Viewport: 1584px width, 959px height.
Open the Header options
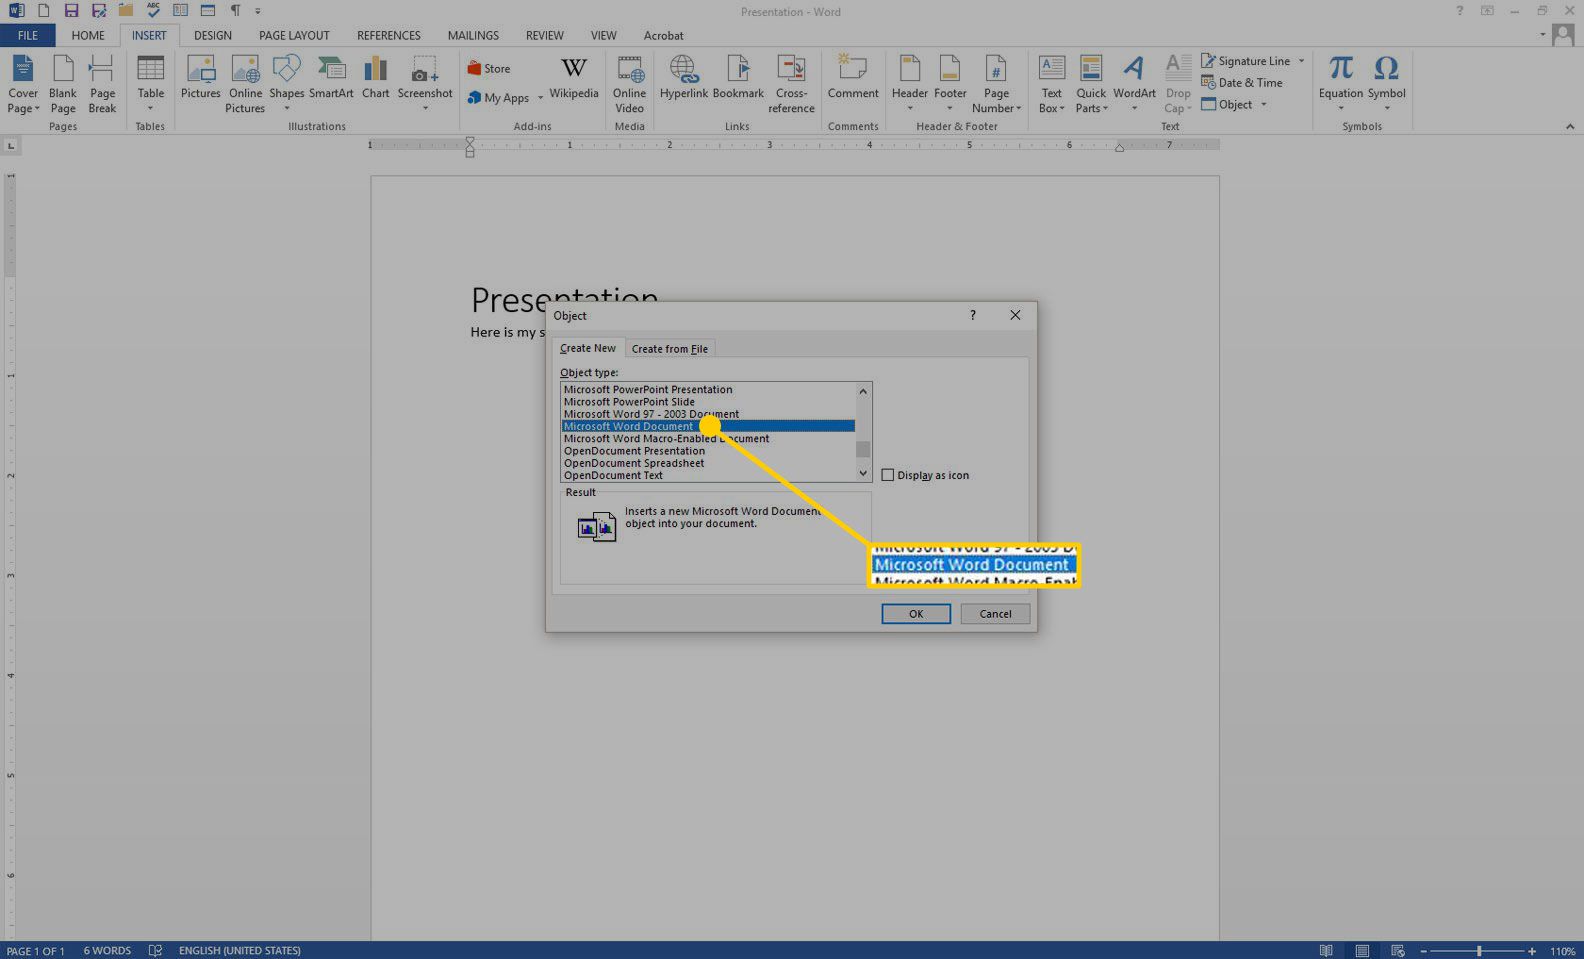pos(910,85)
